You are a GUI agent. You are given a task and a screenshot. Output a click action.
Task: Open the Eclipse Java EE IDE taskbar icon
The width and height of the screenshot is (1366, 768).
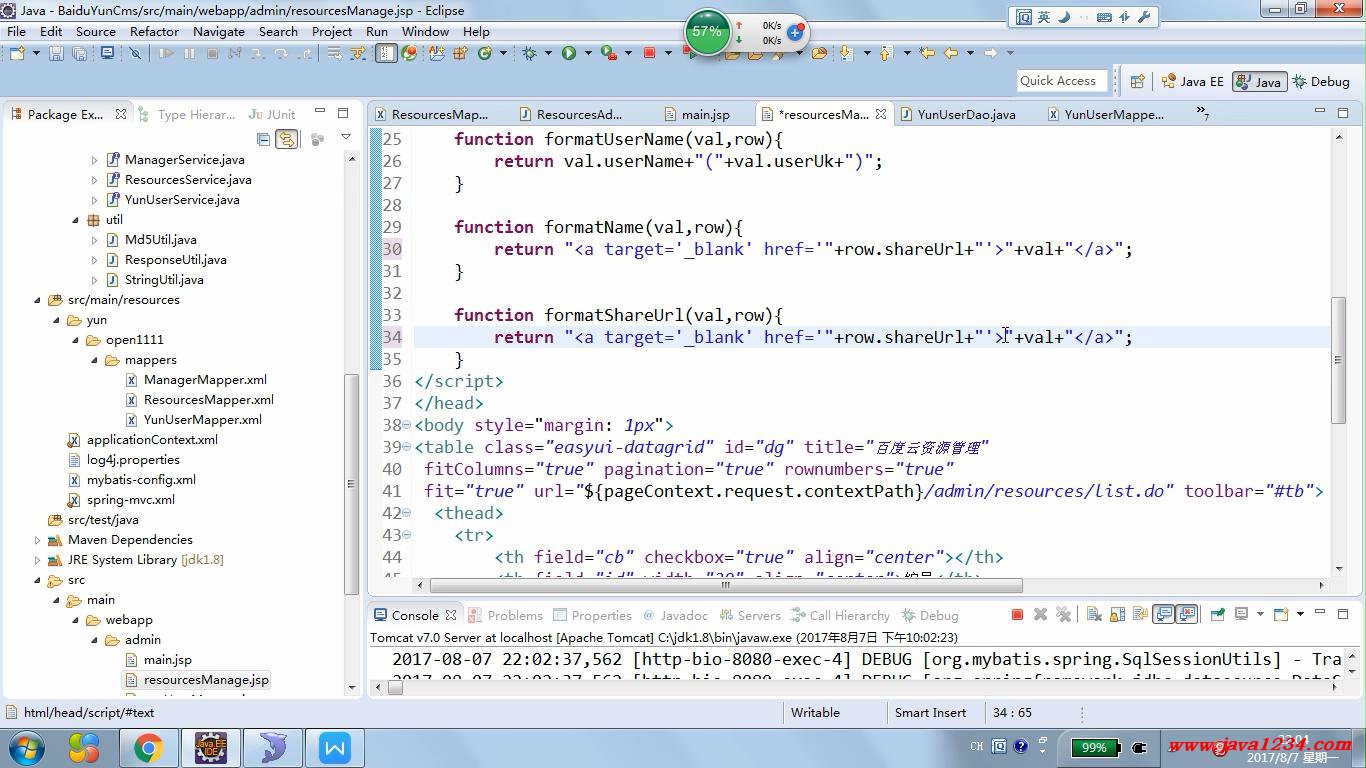coord(210,748)
